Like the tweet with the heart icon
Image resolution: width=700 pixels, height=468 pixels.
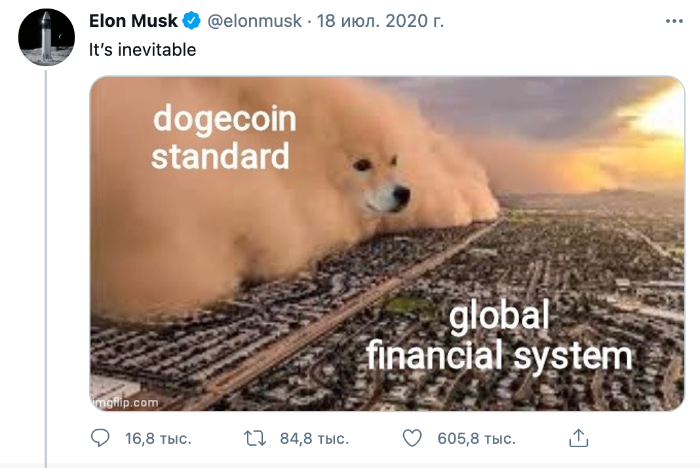click(412, 438)
